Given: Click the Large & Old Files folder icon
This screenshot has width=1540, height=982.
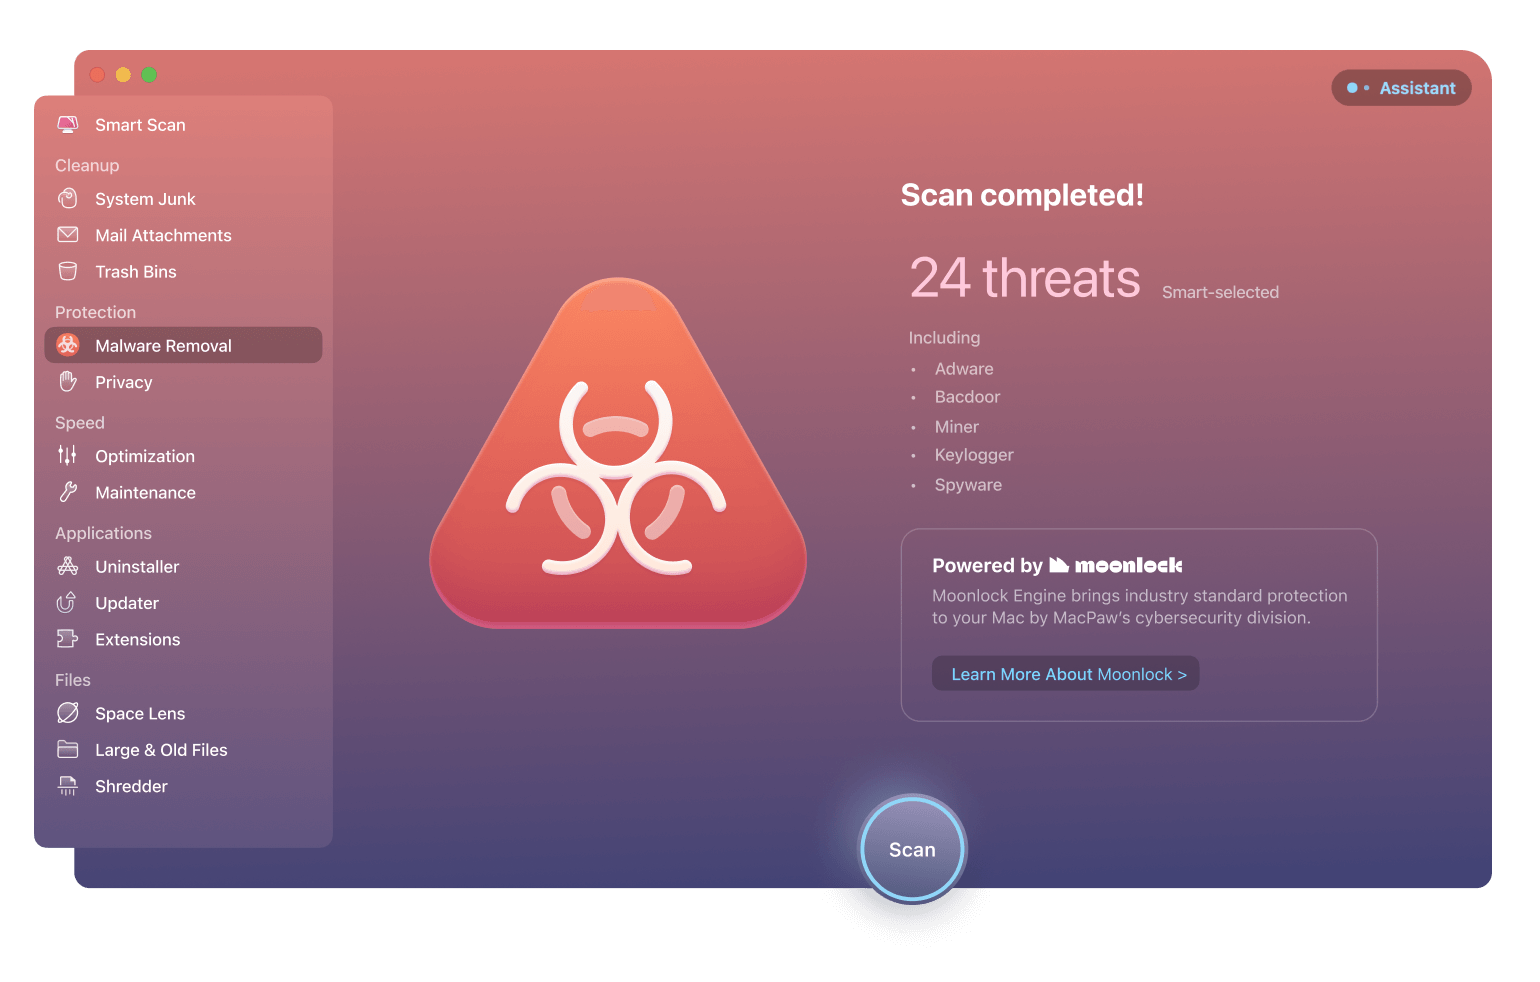Looking at the screenshot, I should coord(68,749).
